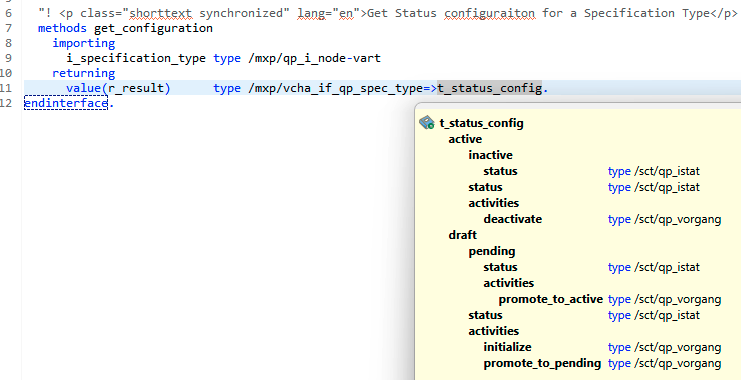Click /sct/qp_vorgang type next to promote_to_active

677,299
